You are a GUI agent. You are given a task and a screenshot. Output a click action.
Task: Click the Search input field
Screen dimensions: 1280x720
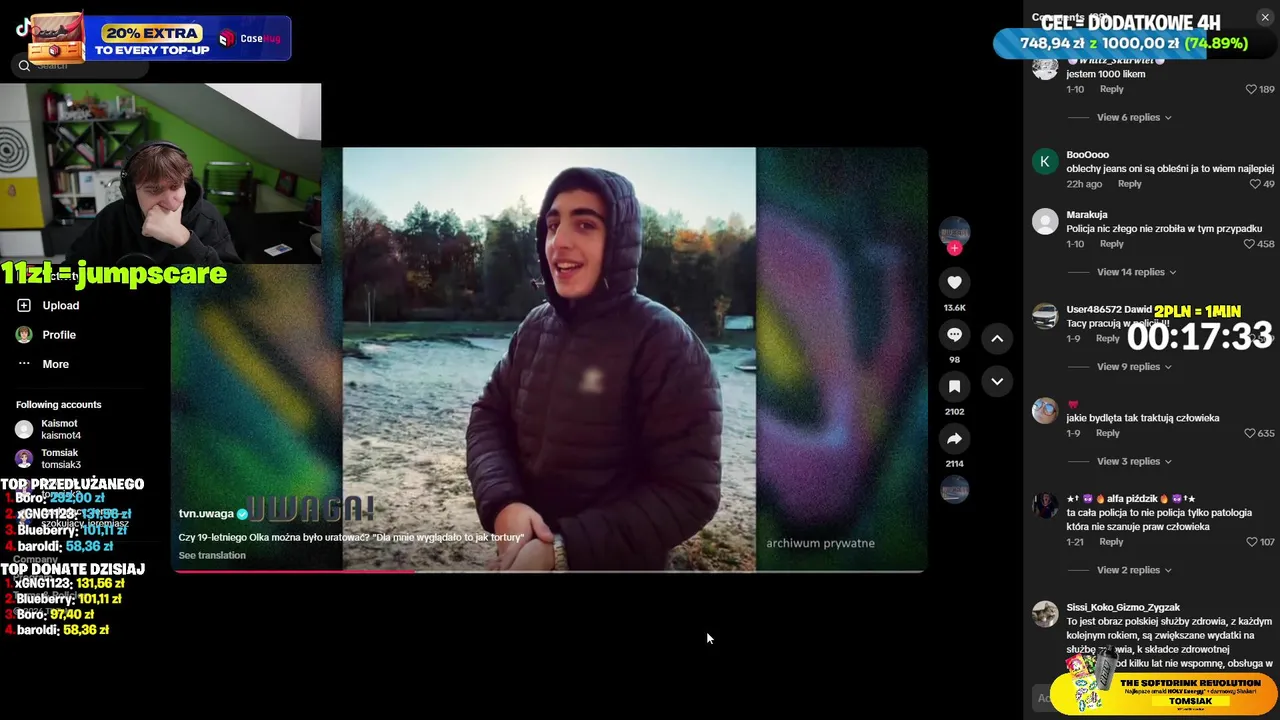80,66
